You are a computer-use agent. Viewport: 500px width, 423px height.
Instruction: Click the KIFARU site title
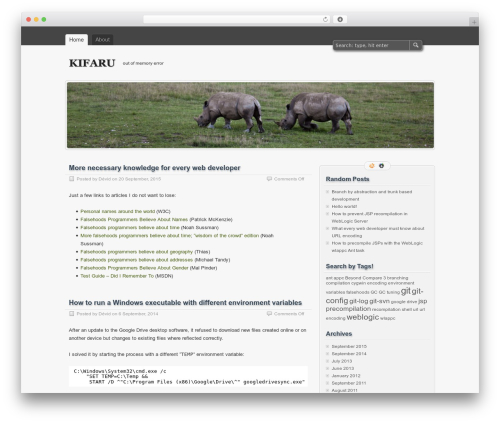[x=92, y=63]
